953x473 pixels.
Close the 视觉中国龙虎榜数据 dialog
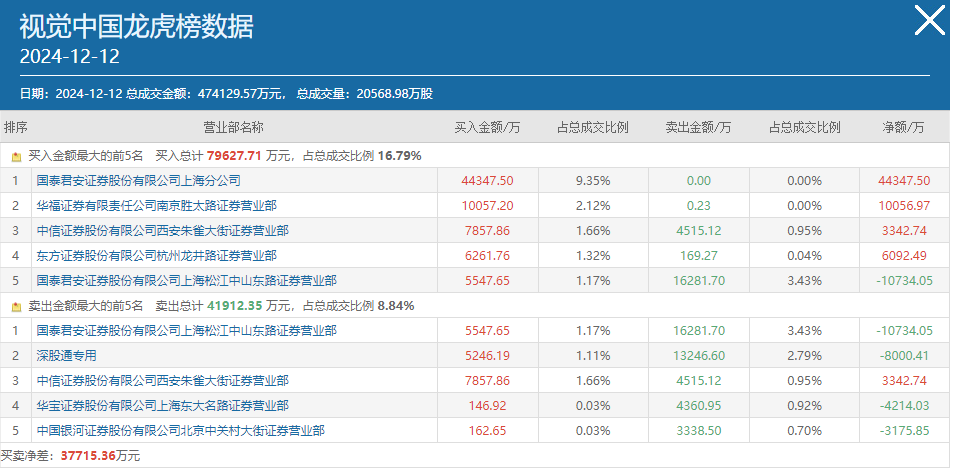point(930,21)
